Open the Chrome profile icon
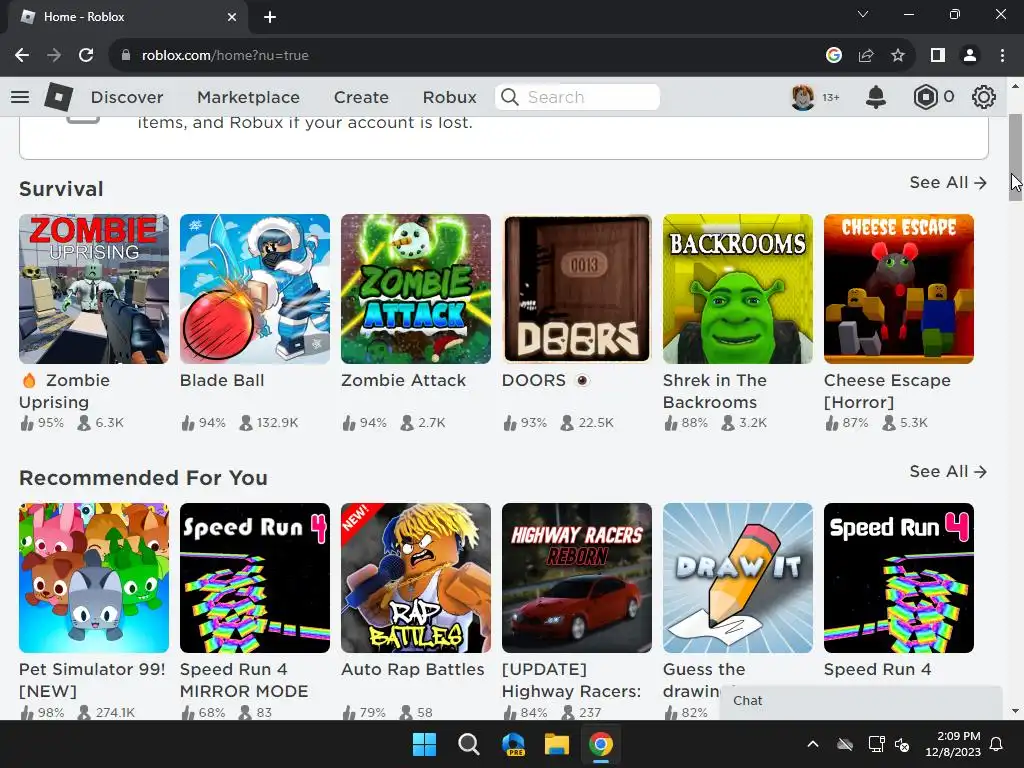The height and width of the screenshot is (768, 1024). pos(970,56)
